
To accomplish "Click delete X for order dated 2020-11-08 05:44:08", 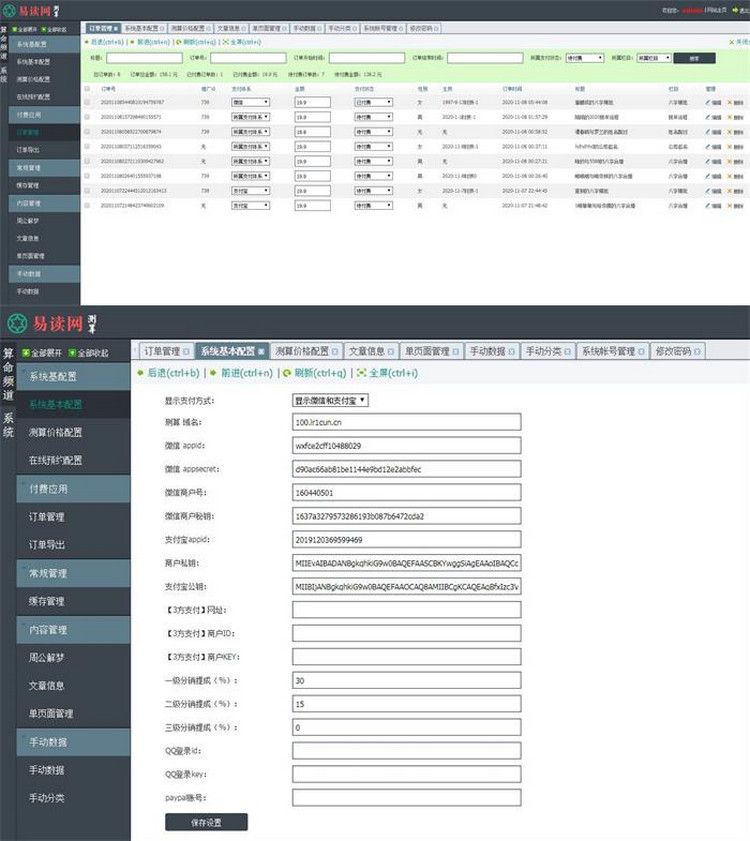I will point(729,102).
